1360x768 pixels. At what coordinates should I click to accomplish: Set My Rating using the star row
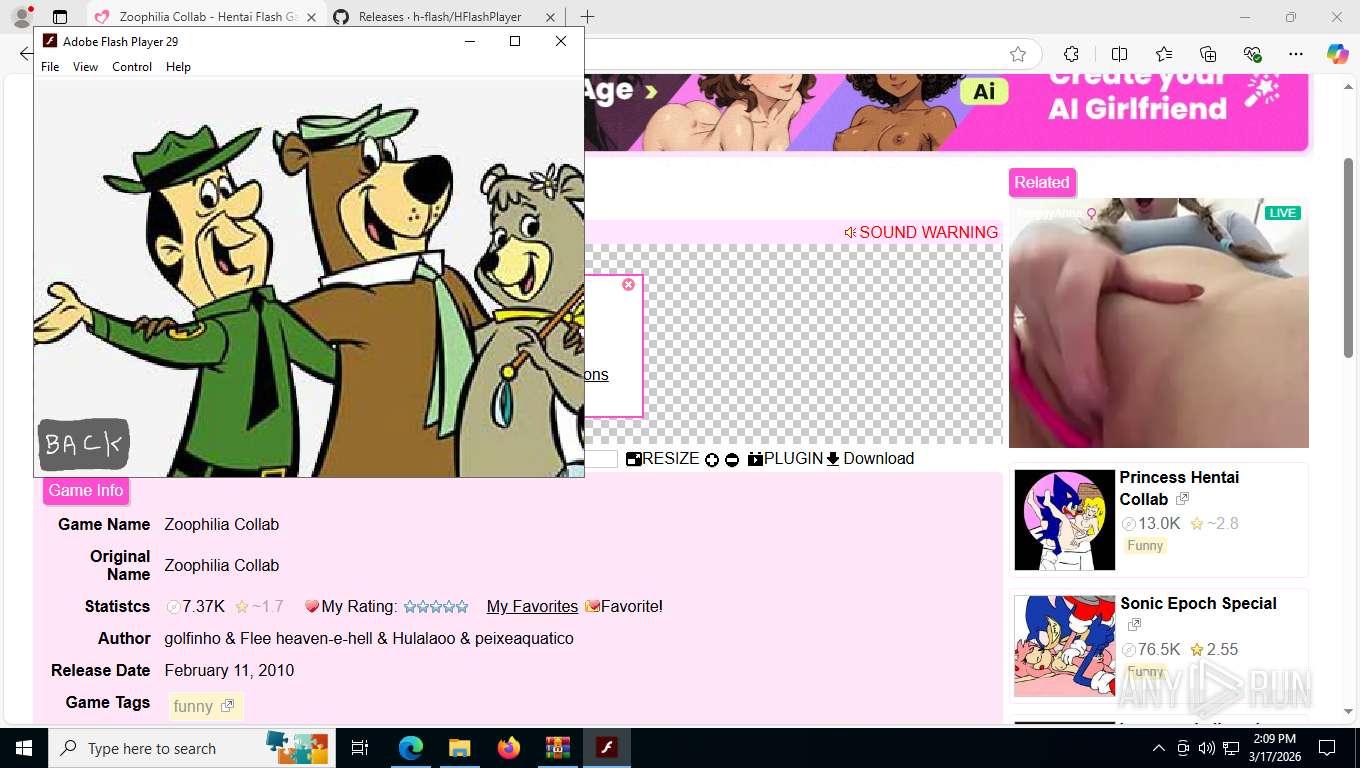[x=436, y=607]
